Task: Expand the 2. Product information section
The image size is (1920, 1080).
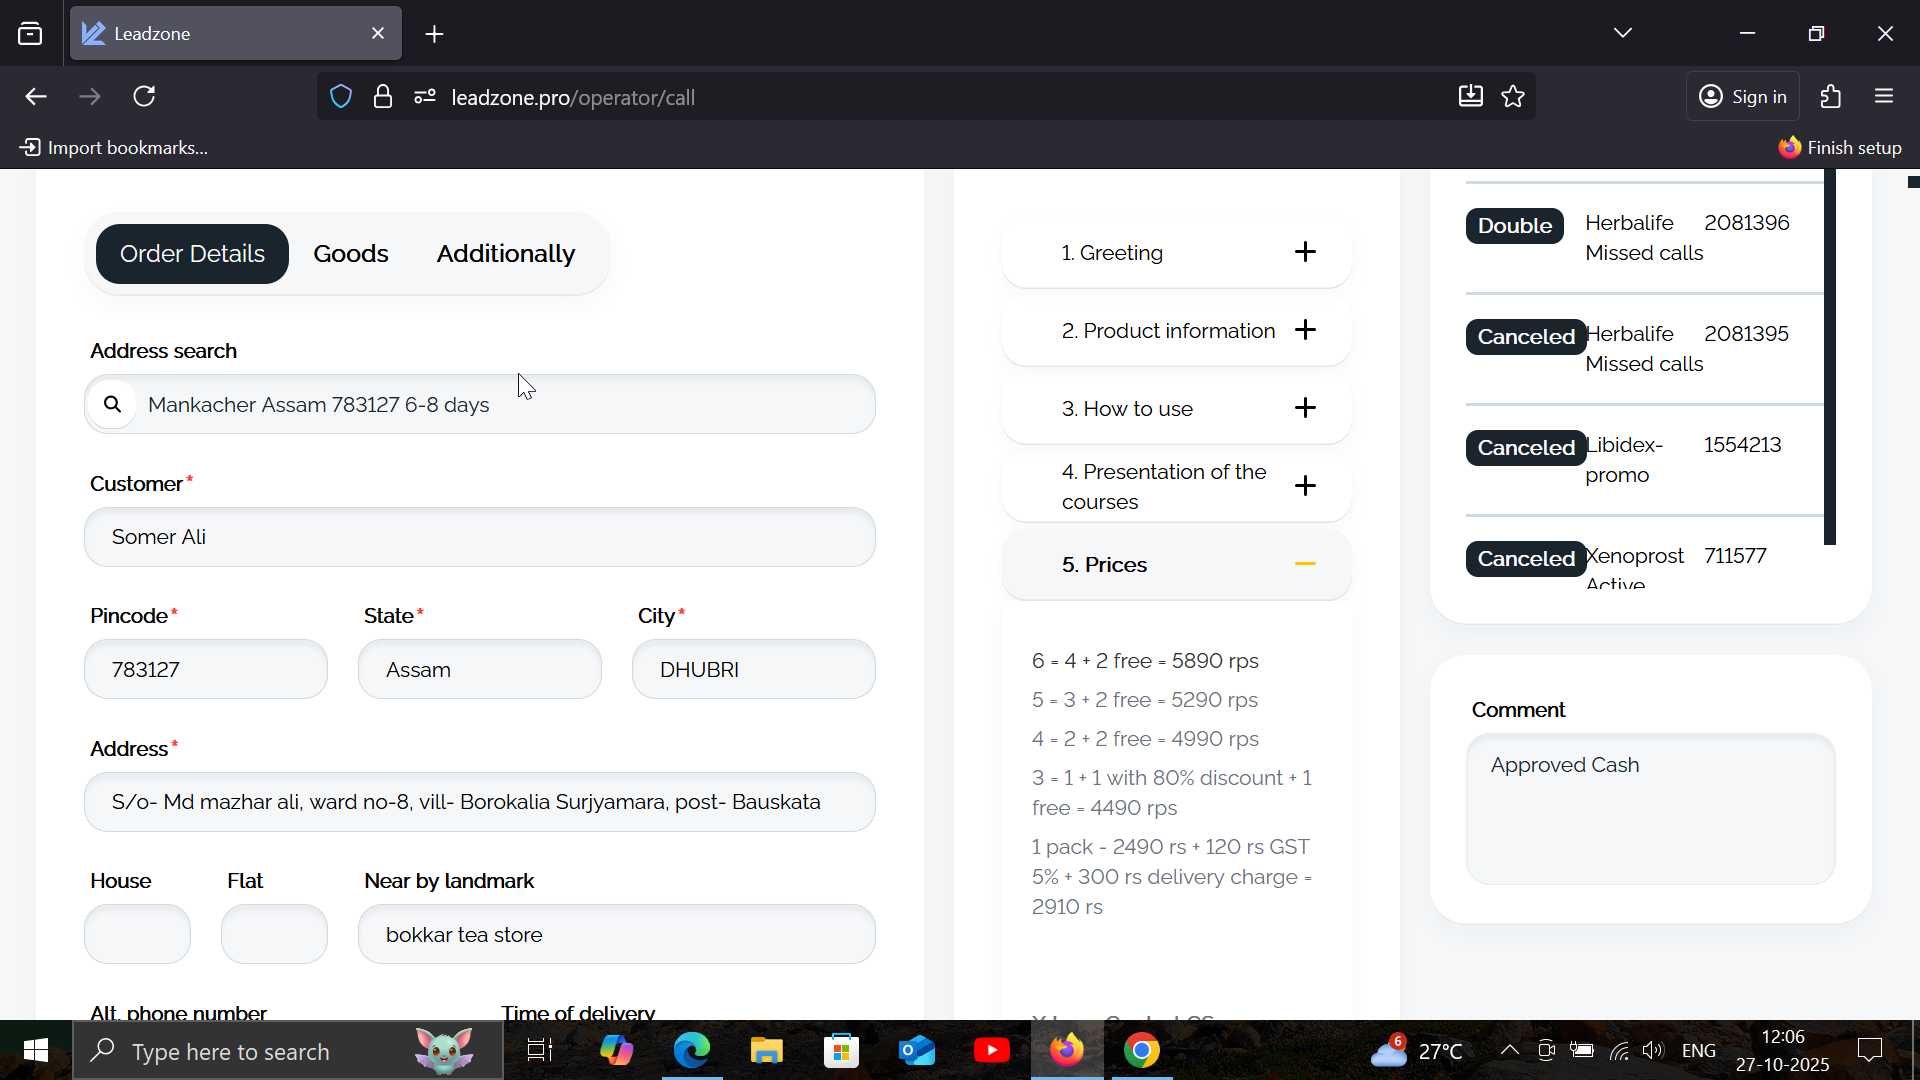Action: pos(1305,330)
